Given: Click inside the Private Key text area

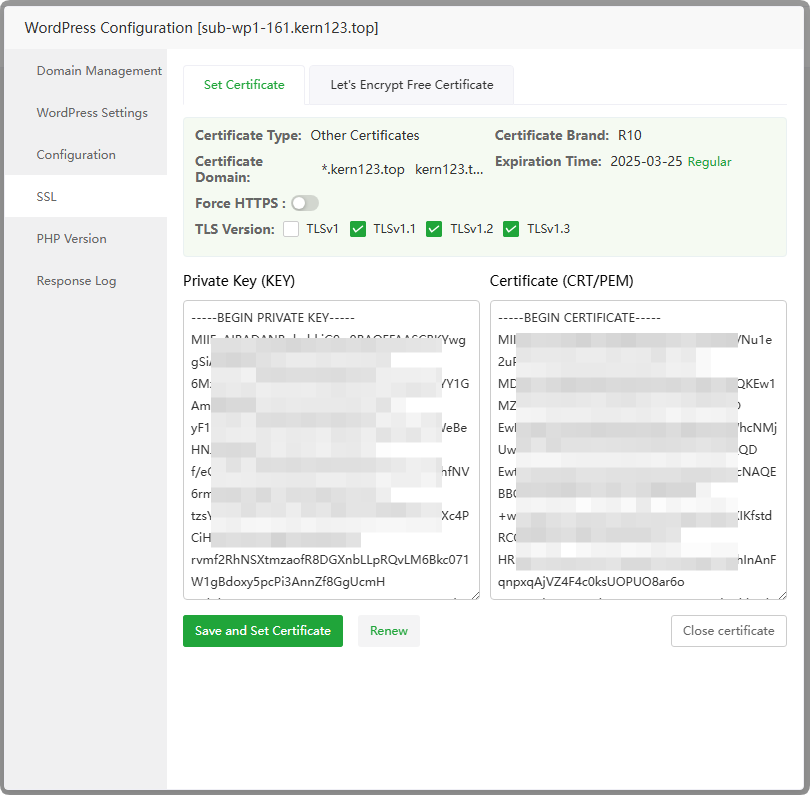Looking at the screenshot, I should [331, 450].
